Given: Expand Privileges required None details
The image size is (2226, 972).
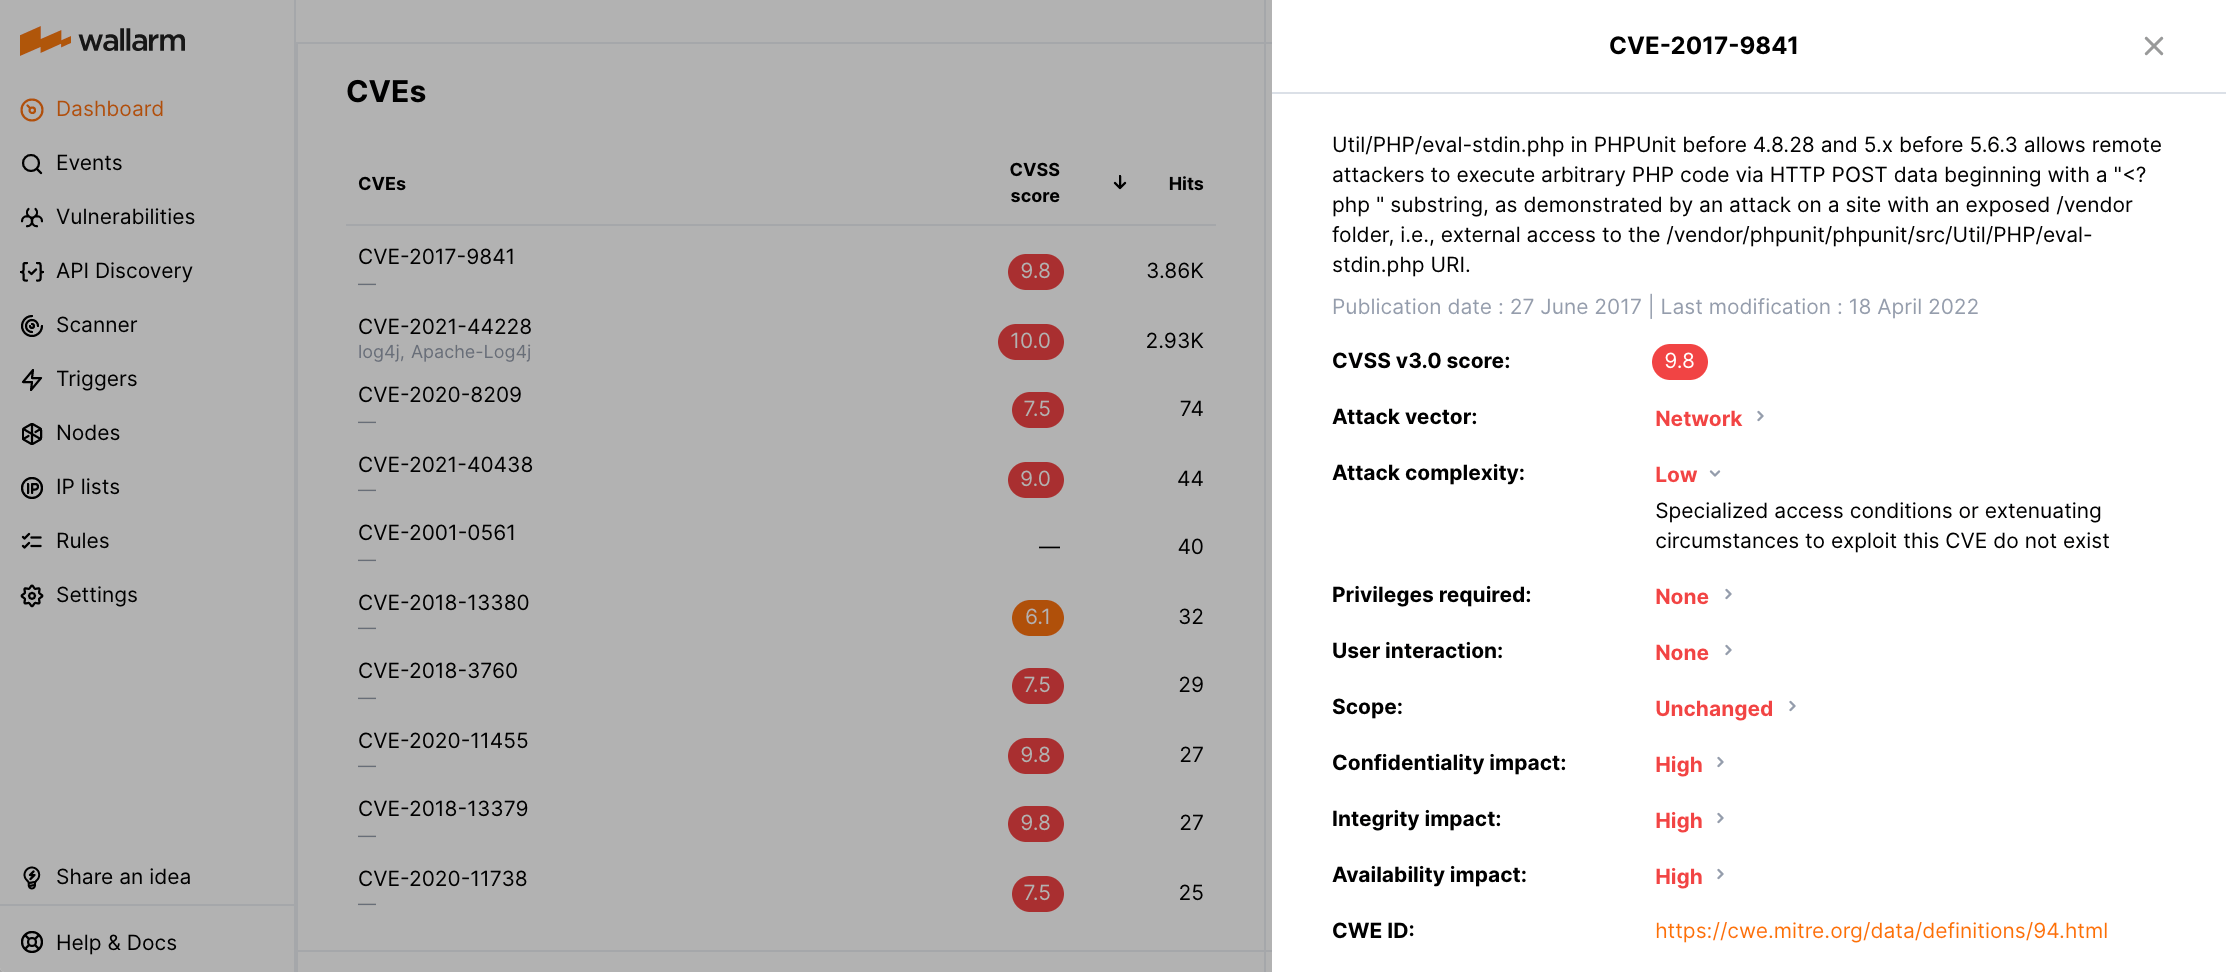Looking at the screenshot, I should [1729, 595].
